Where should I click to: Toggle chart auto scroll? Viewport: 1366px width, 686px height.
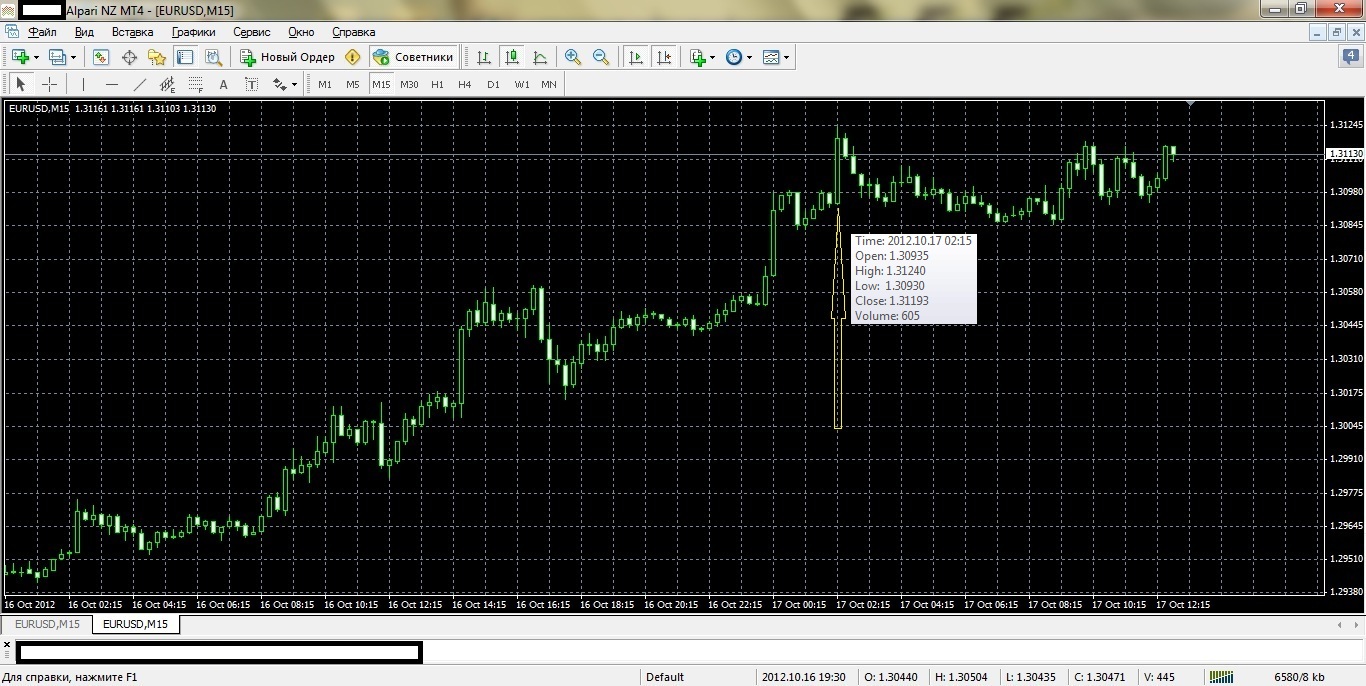tap(635, 57)
